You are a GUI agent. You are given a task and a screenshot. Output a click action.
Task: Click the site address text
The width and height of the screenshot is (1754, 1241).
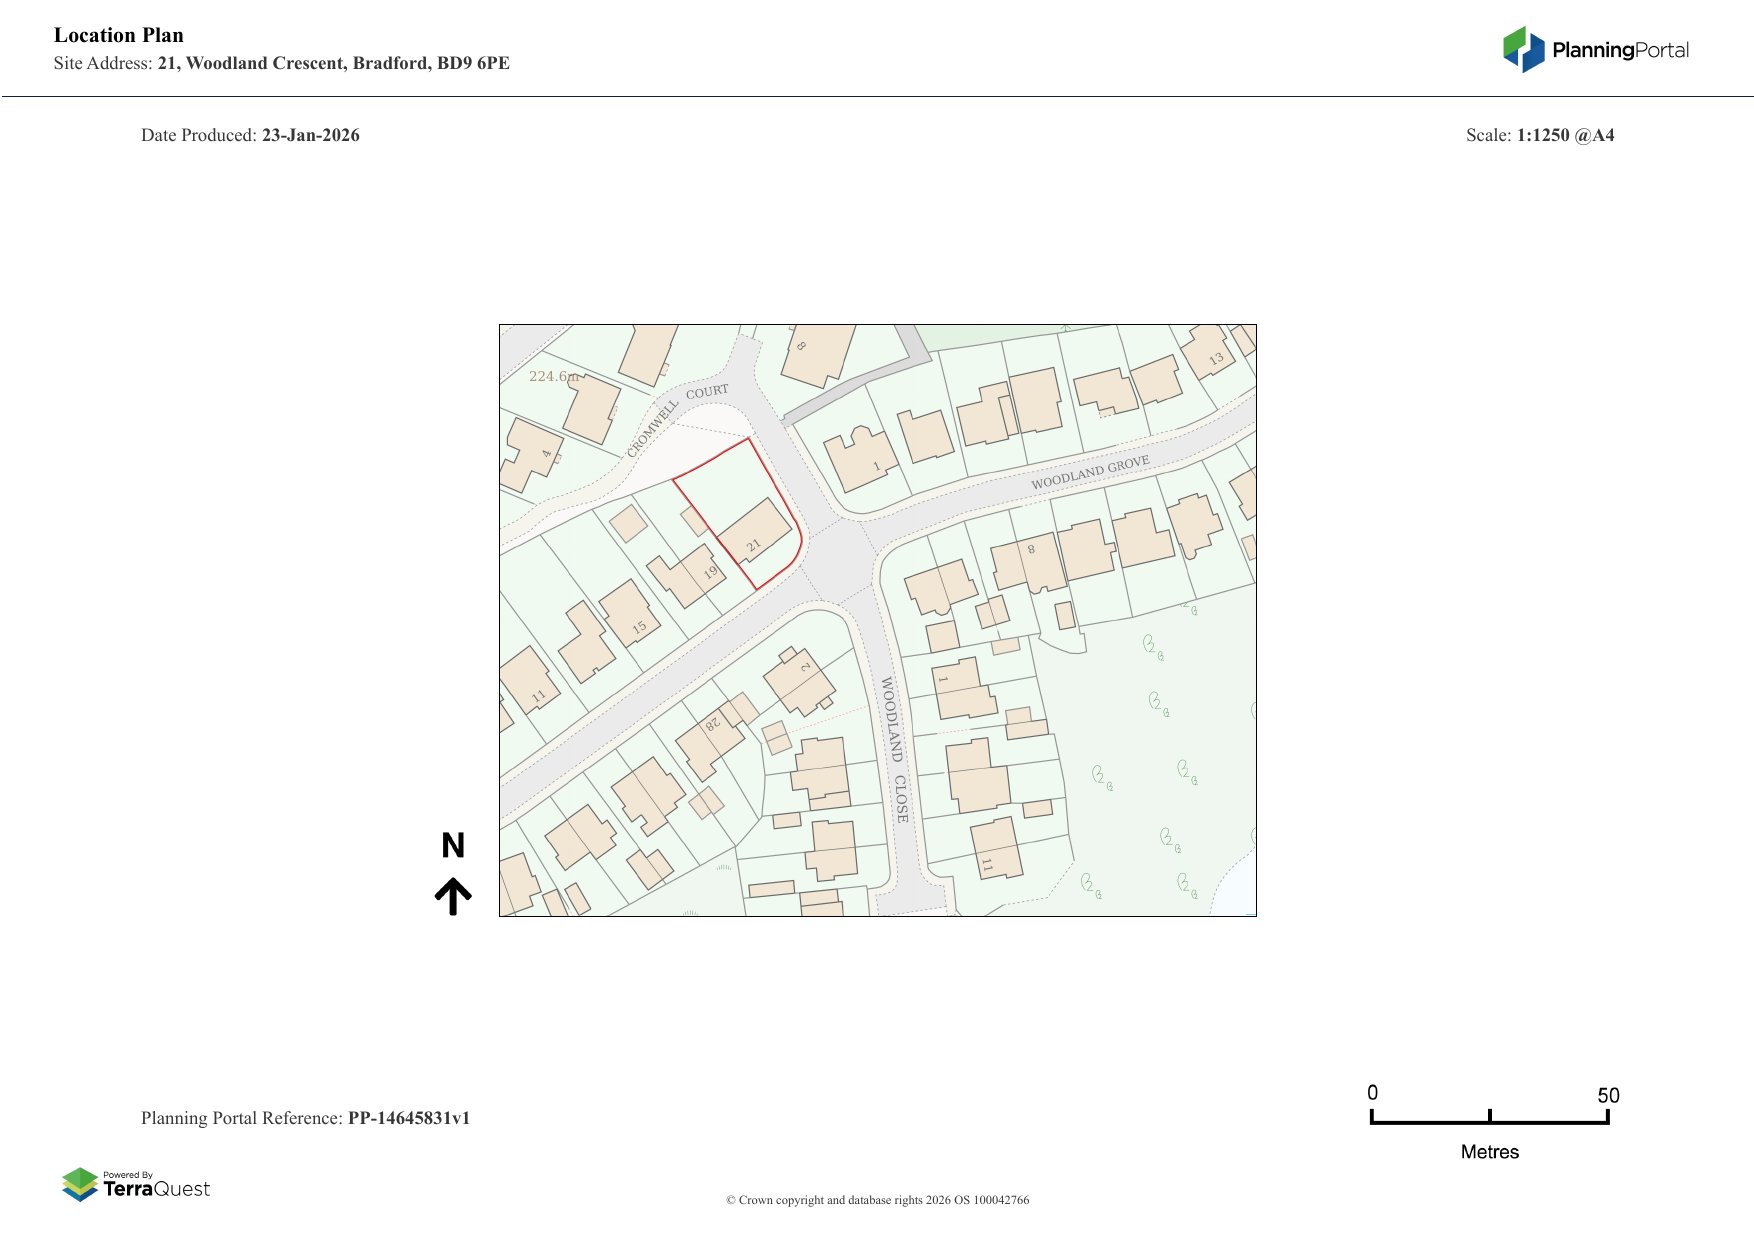click(282, 63)
